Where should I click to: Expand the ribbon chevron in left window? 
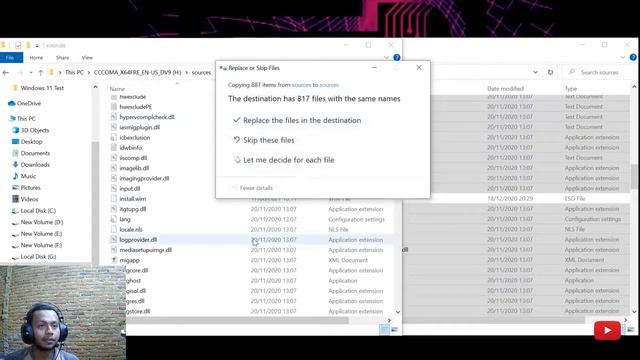click(x=386, y=58)
